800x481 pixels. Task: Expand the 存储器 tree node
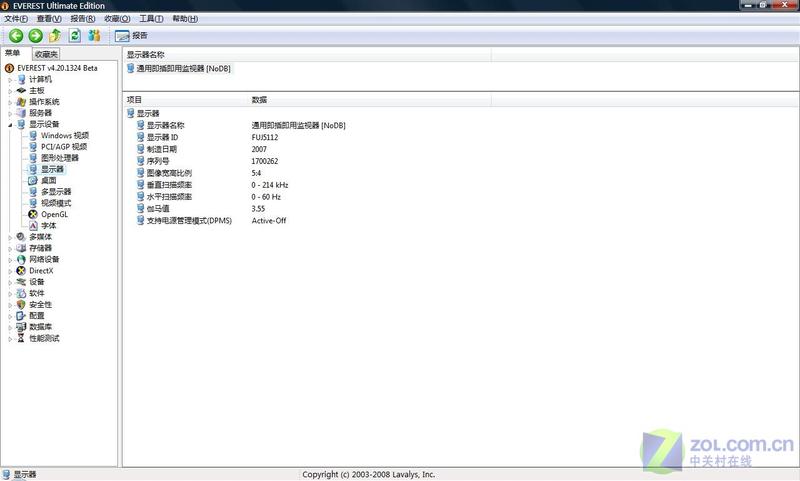pos(10,248)
